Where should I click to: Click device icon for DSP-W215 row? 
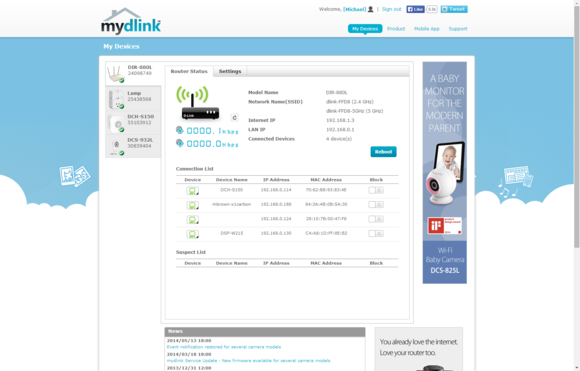192,234
